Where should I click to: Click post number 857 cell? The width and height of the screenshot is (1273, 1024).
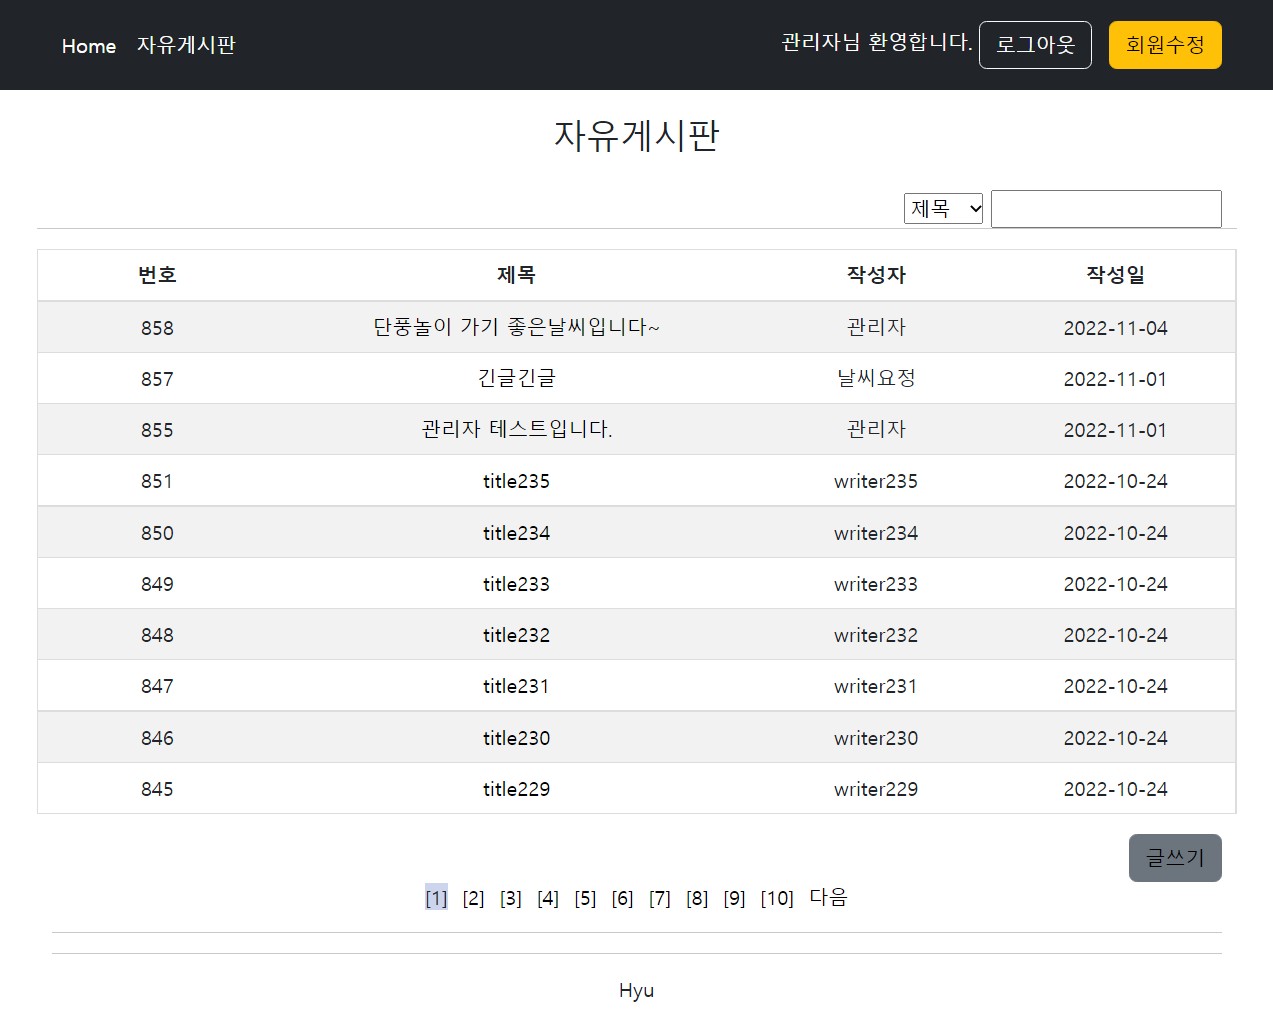(157, 379)
